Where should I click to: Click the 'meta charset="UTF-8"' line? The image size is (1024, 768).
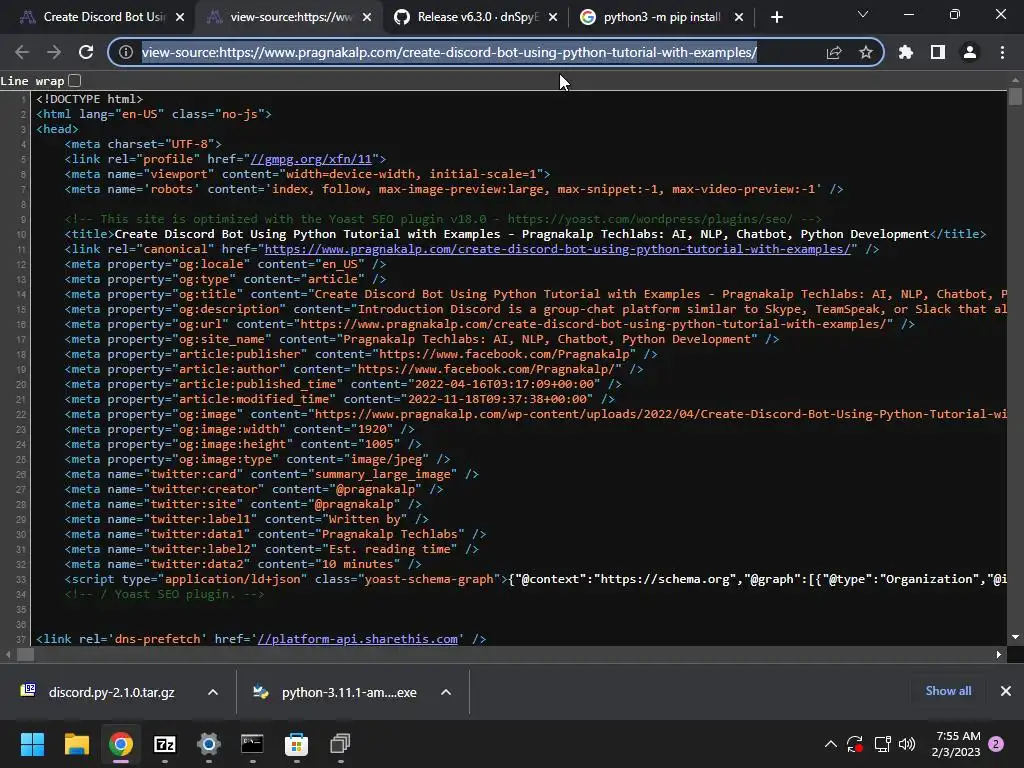(143, 144)
